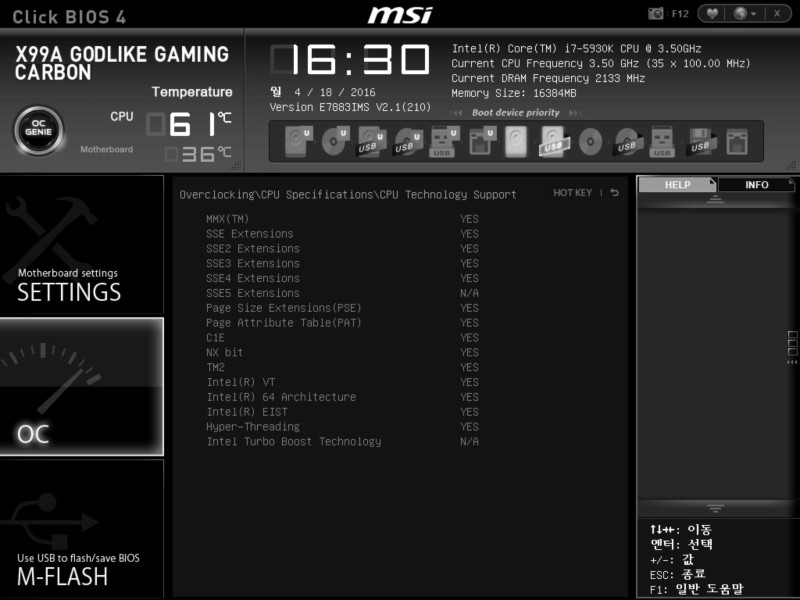Go back using the return arrow icon
Image resolution: width=800 pixels, height=600 pixels.
coord(615,193)
